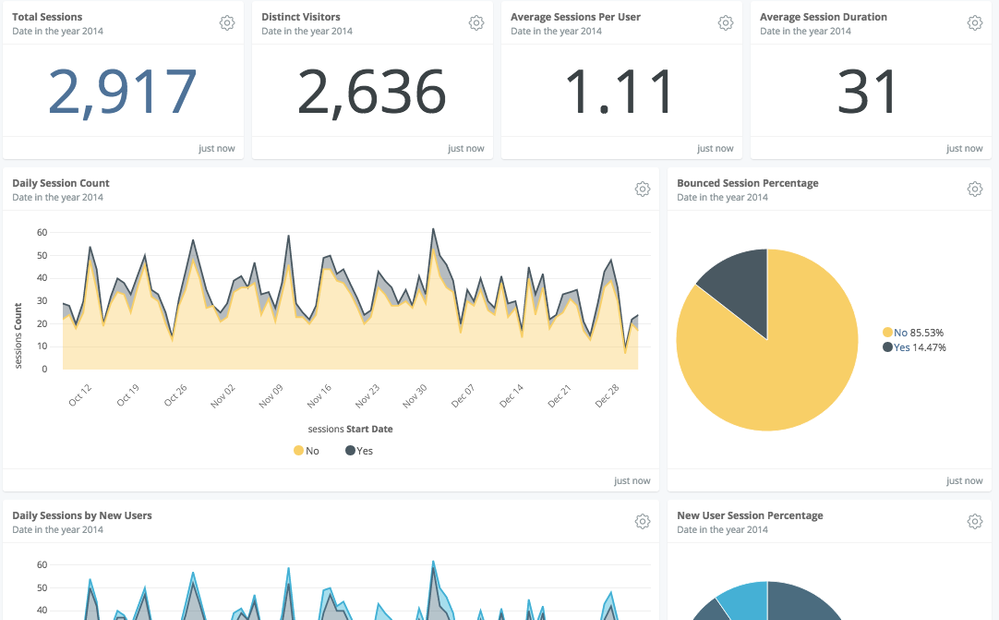Open gear menu for New User Session Percentage
The height and width of the screenshot is (620, 999).
(975, 522)
